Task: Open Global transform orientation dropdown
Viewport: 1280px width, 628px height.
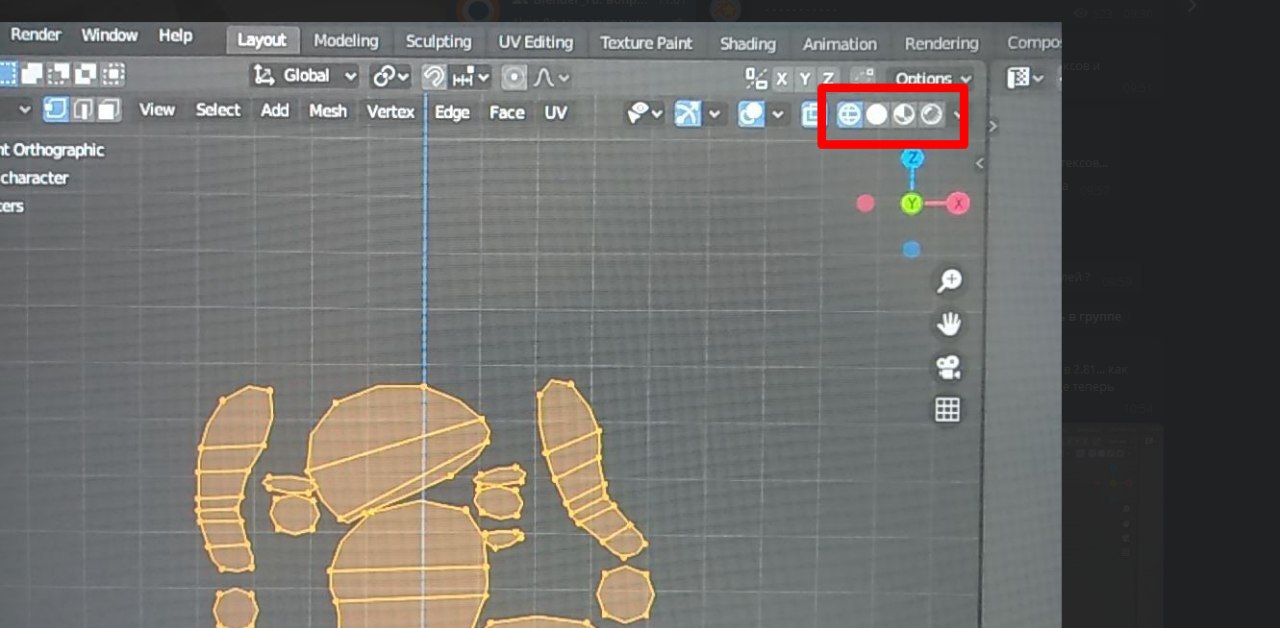Action: [x=305, y=75]
